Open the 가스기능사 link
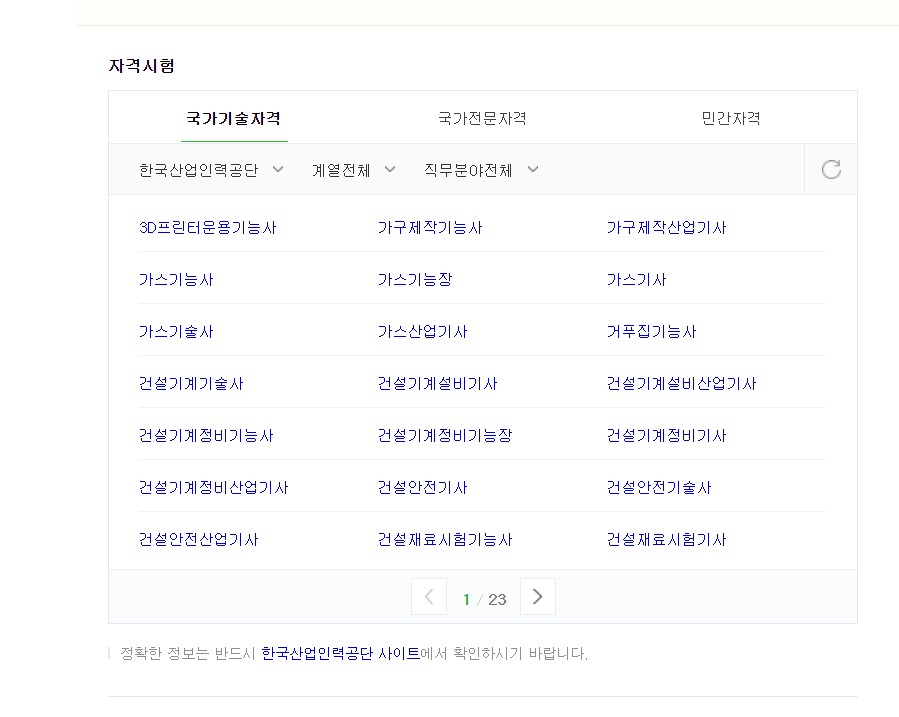 point(176,280)
